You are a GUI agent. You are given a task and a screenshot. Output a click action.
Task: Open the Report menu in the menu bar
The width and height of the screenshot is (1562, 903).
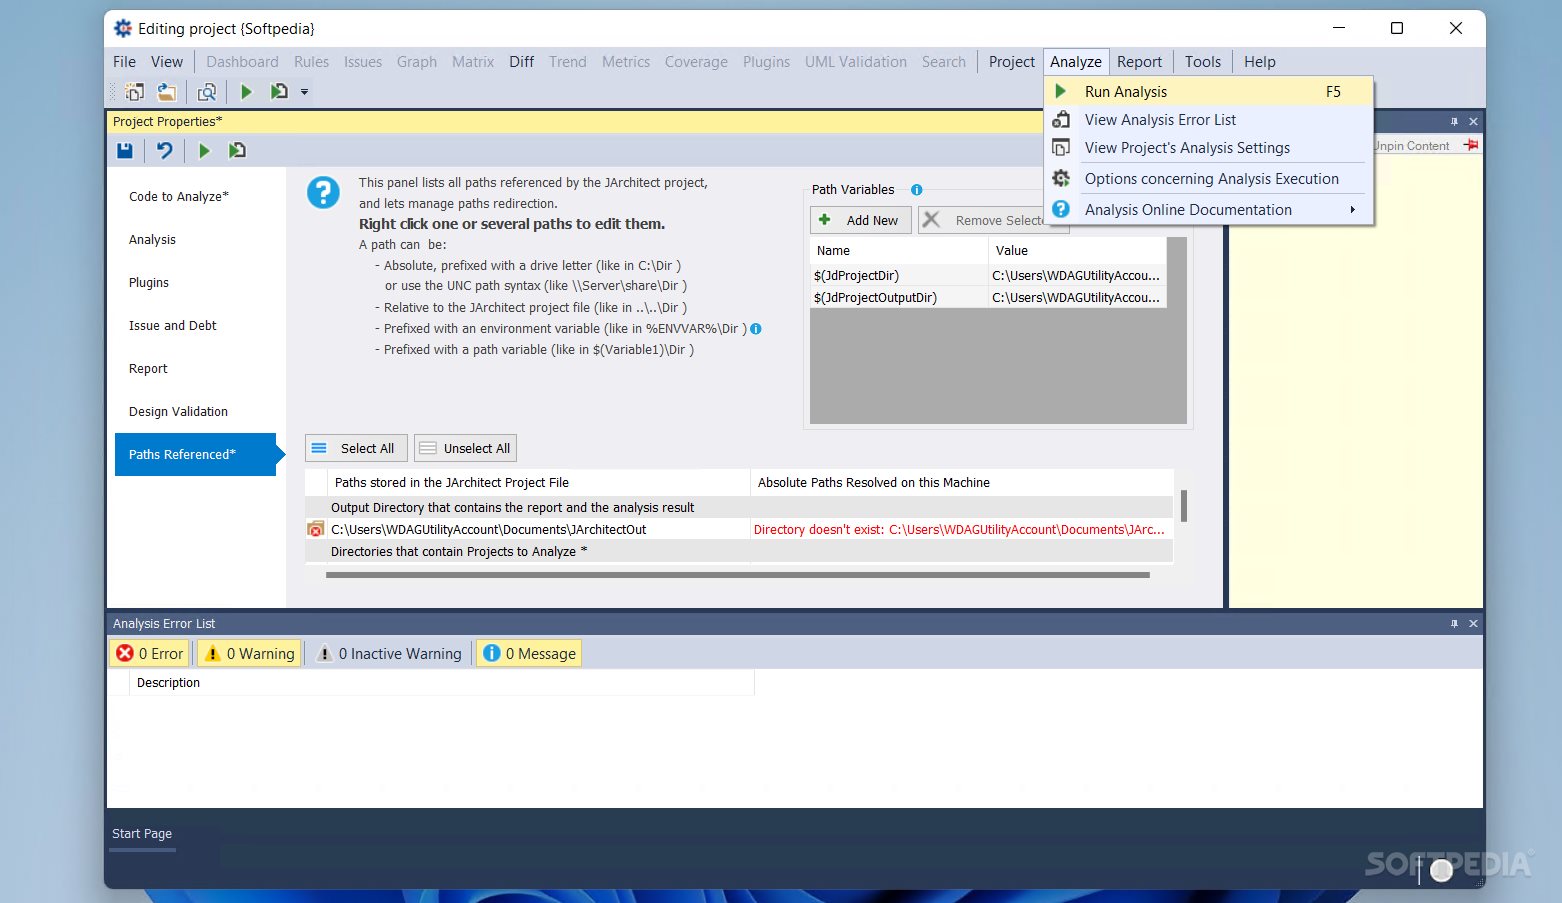[1139, 62]
